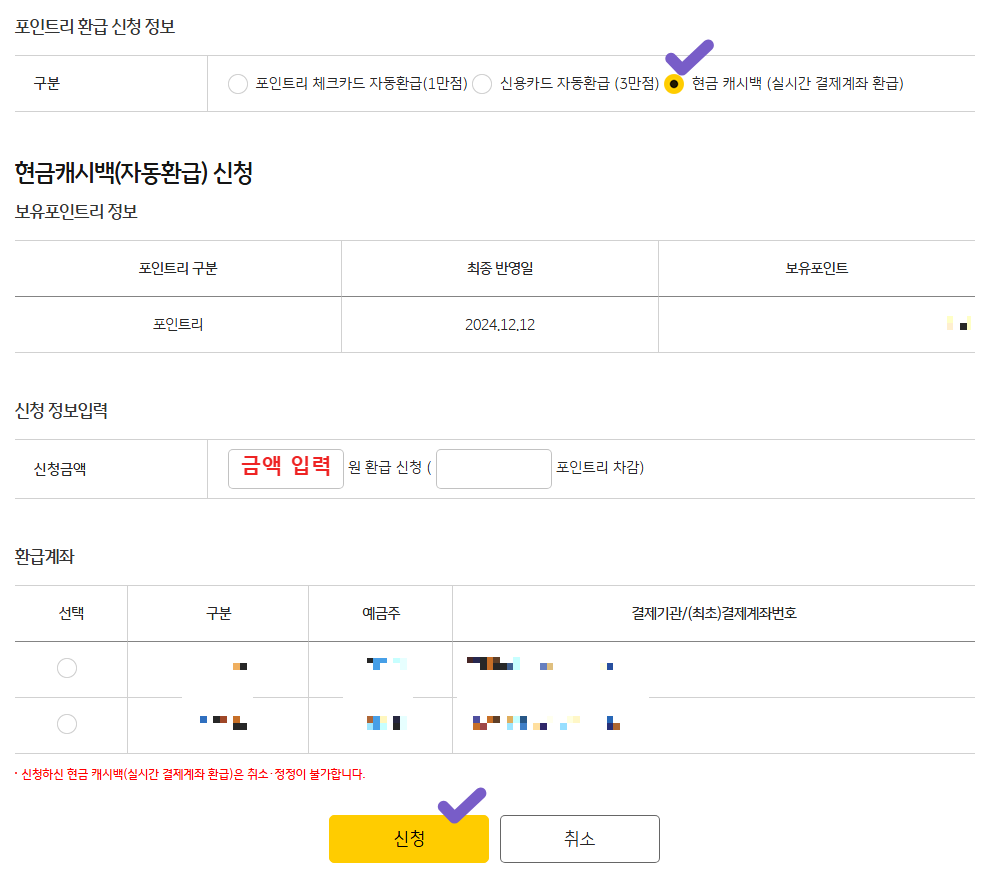Click the 금액 입력 amount input field
This screenshot has width=985, height=883.
(285, 468)
